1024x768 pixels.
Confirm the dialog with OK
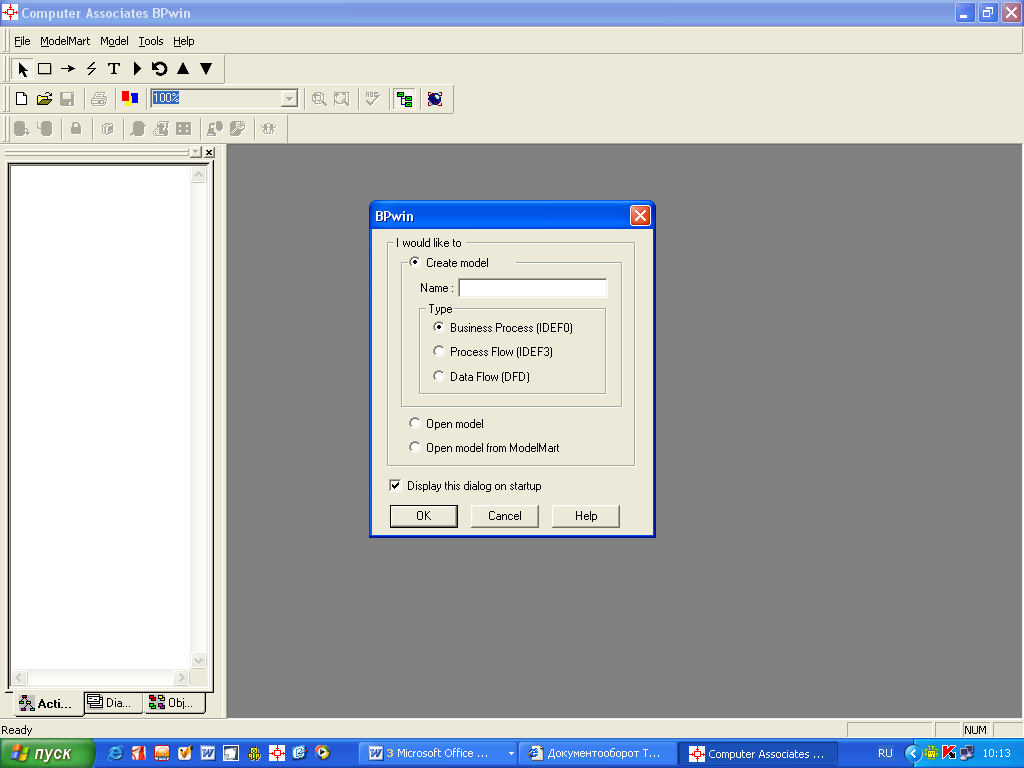click(424, 516)
